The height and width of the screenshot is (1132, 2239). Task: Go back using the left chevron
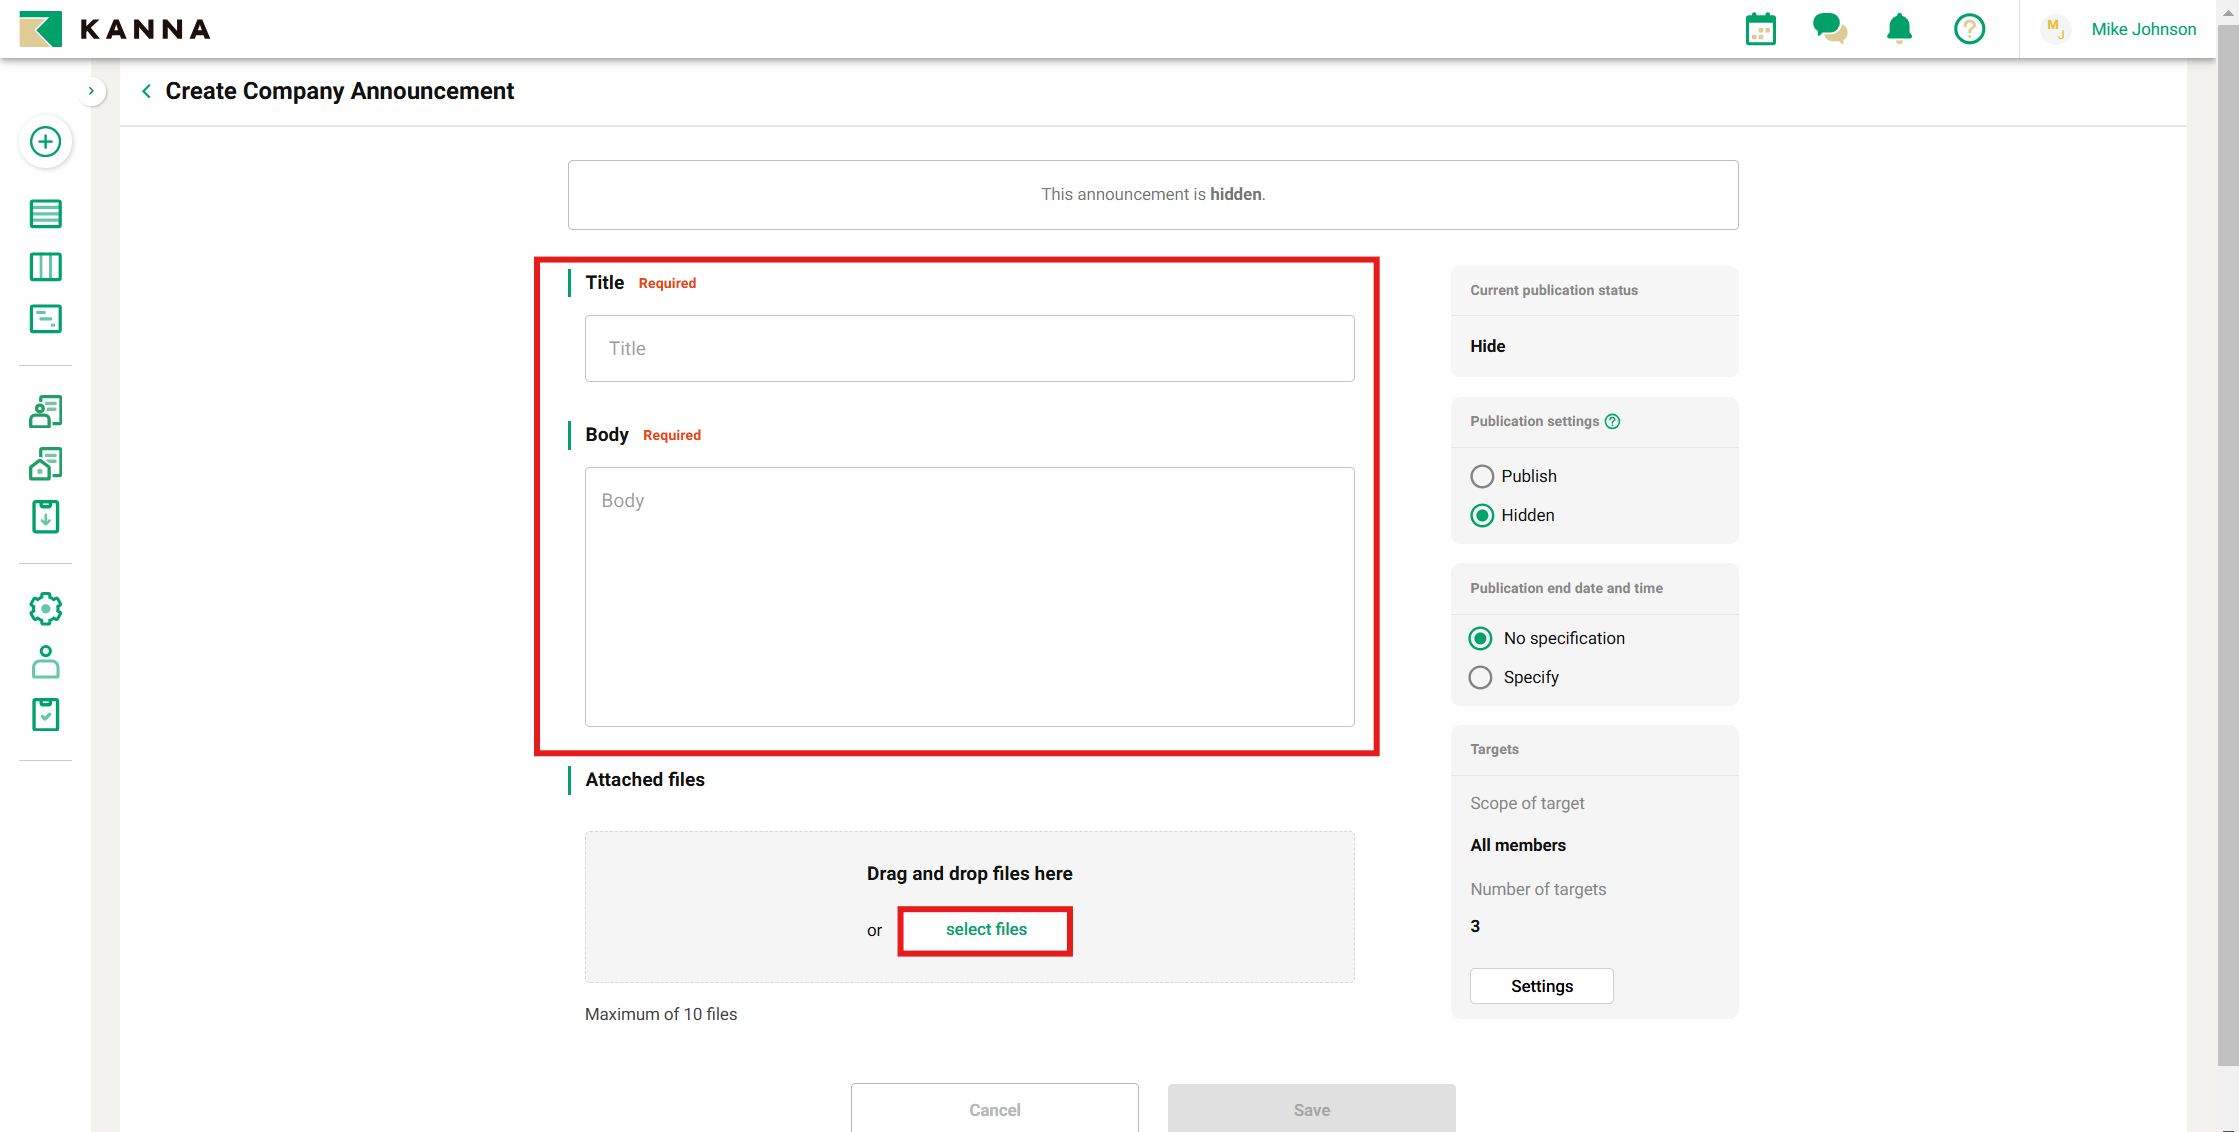pos(147,91)
